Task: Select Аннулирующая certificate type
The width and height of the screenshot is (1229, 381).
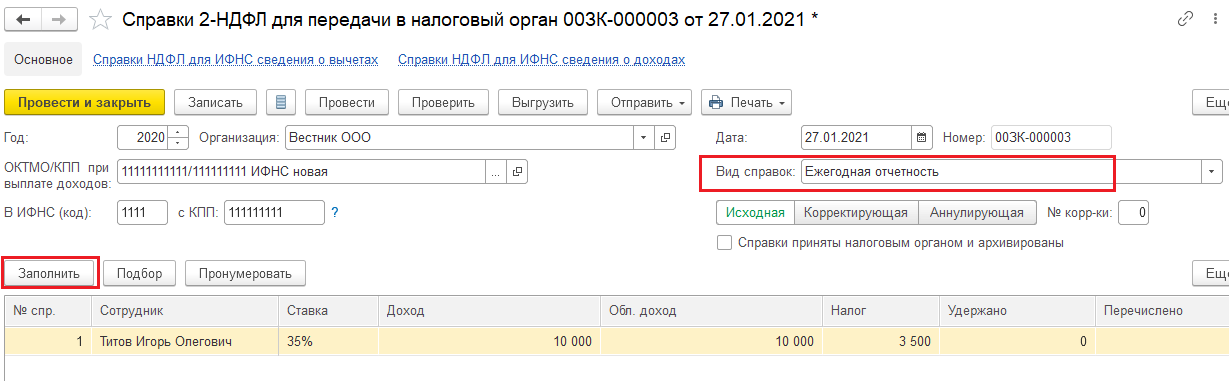Action: (976, 212)
